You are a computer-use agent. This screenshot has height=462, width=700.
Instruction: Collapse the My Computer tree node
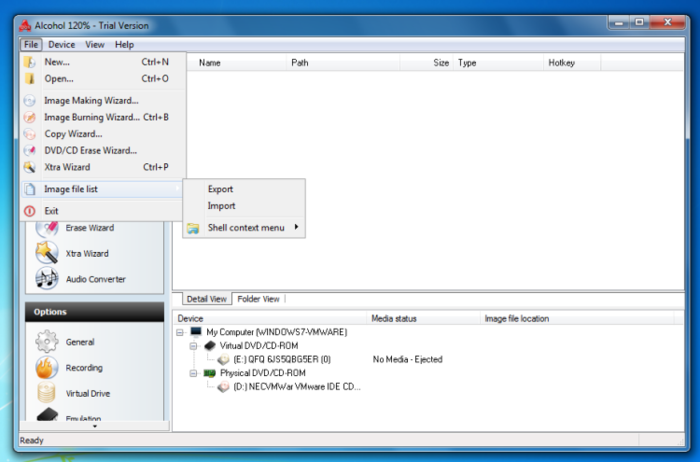click(x=180, y=332)
